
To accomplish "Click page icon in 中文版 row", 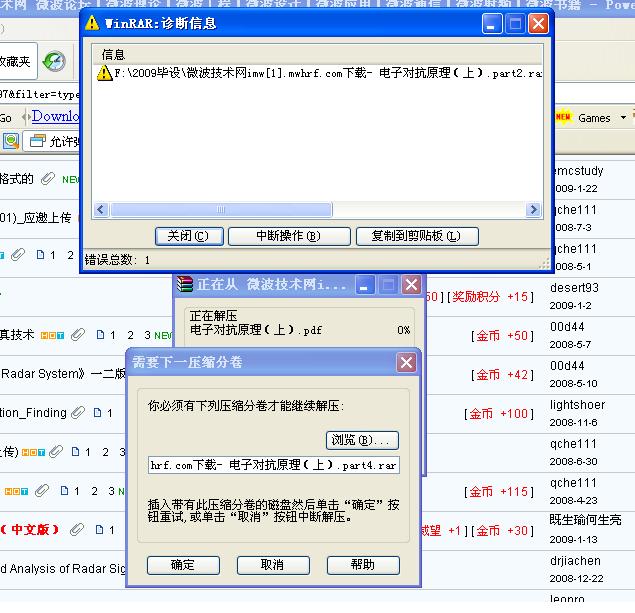I will point(99,530).
